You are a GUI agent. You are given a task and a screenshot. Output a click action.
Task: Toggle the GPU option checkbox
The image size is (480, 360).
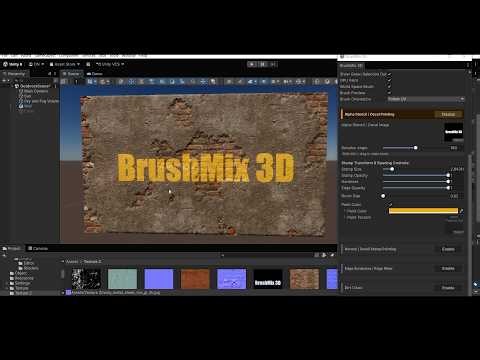(389, 80)
